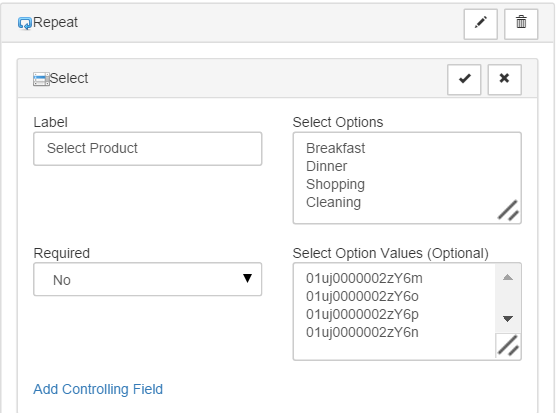Click Add Controlling Field link

tap(98, 389)
